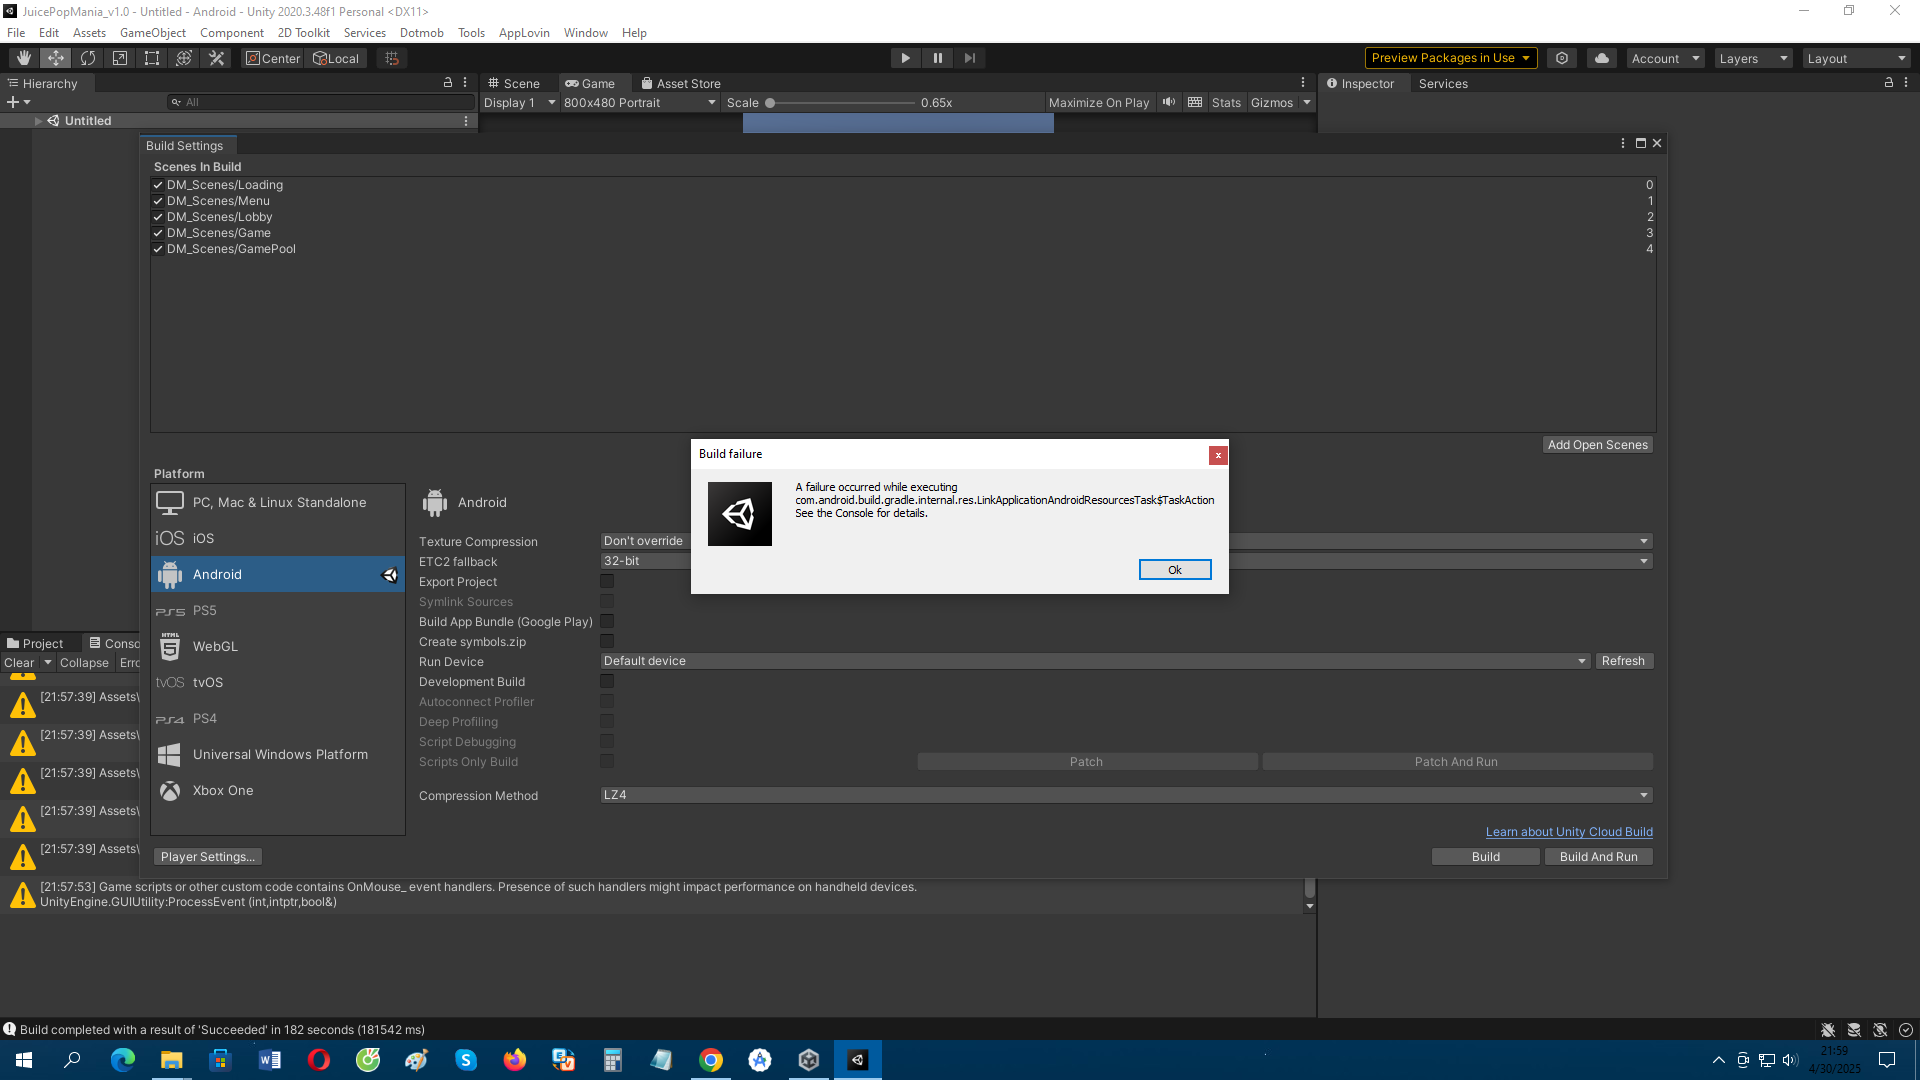Expand the Untitled scene in Hierarchy

[38, 120]
